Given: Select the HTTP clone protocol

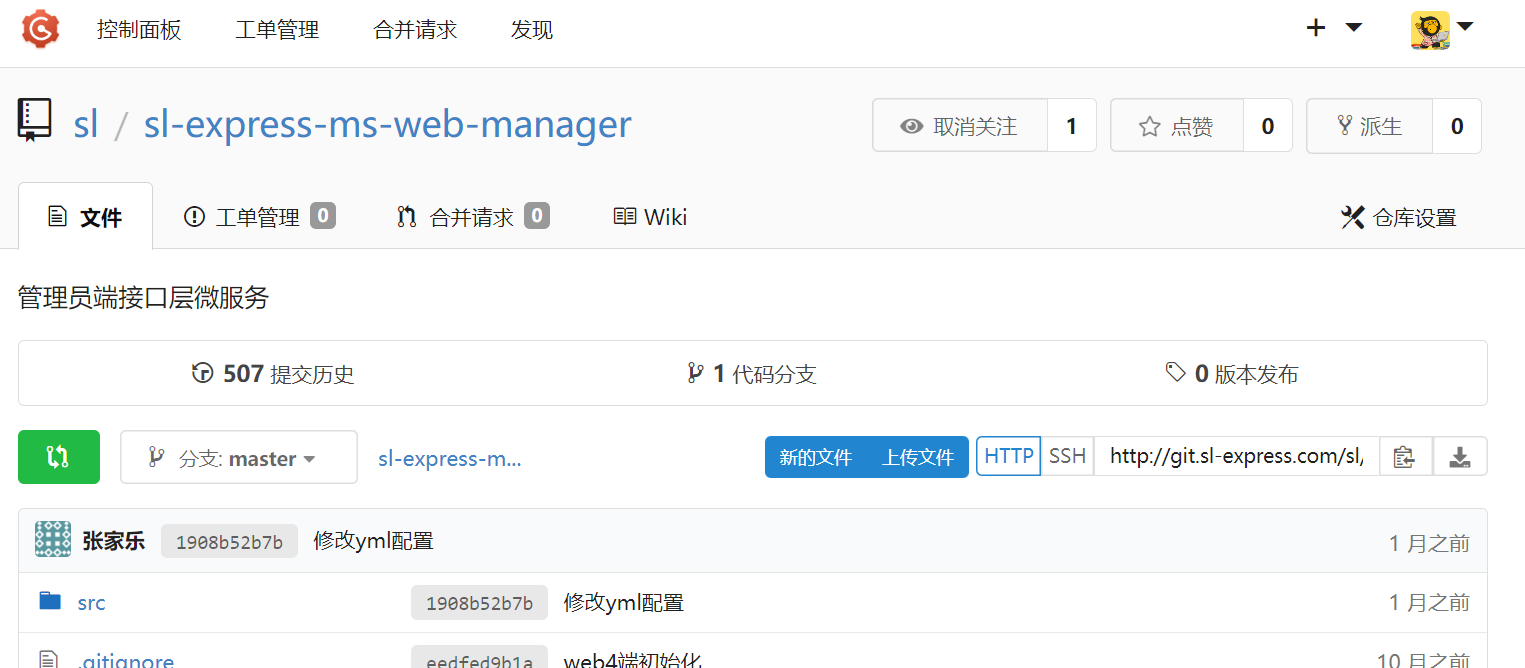Looking at the screenshot, I should (x=1008, y=456).
